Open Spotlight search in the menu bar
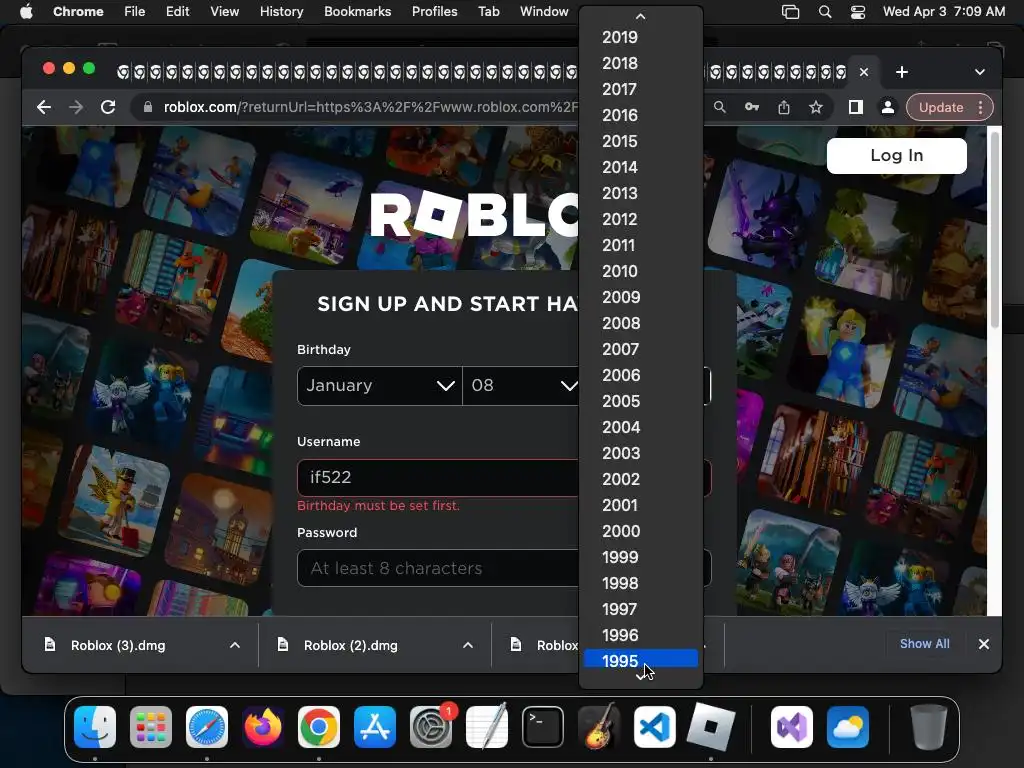Viewport: 1024px width, 768px height. tap(825, 12)
